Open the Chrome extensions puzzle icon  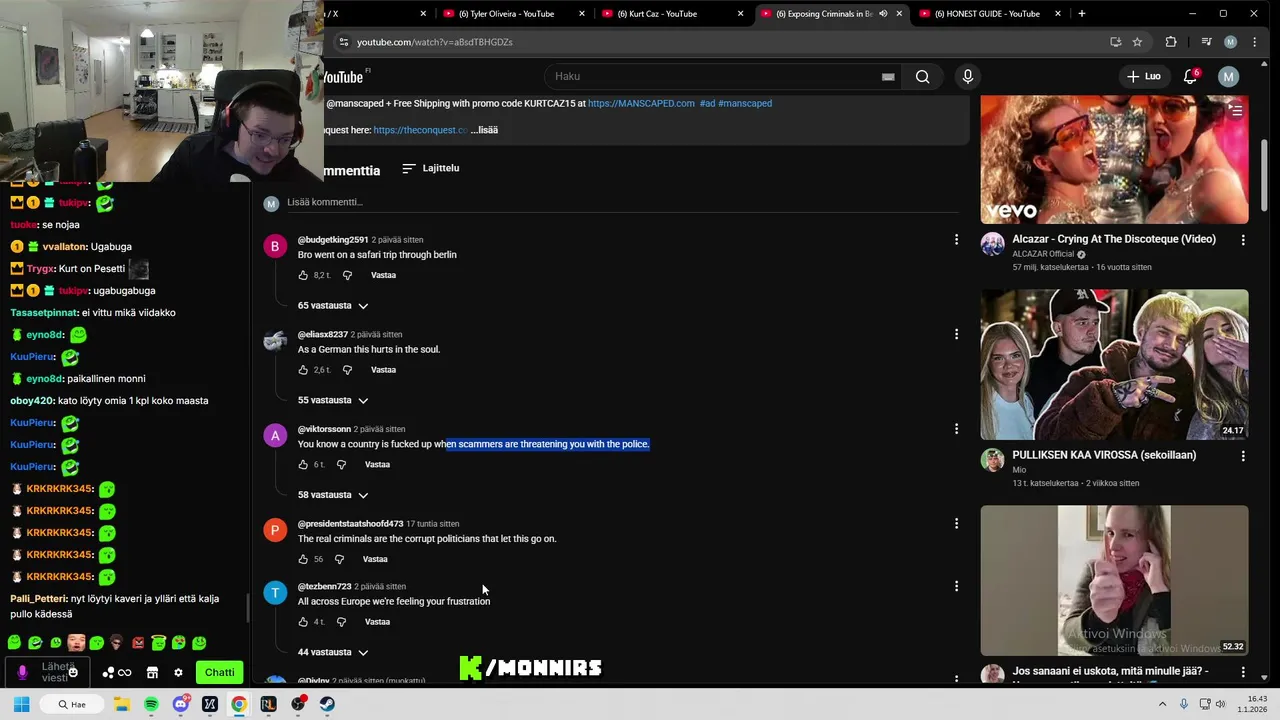pyautogui.click(x=1171, y=42)
